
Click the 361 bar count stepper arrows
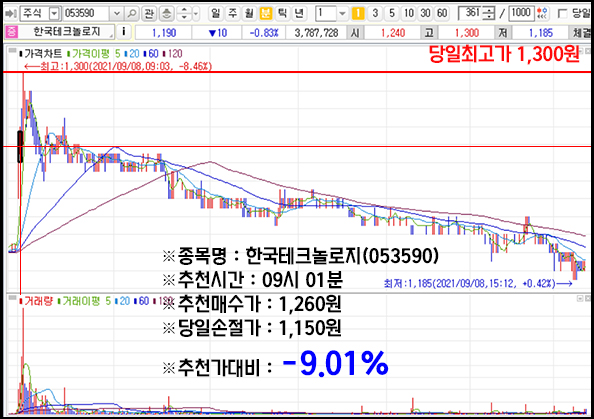tap(490, 14)
